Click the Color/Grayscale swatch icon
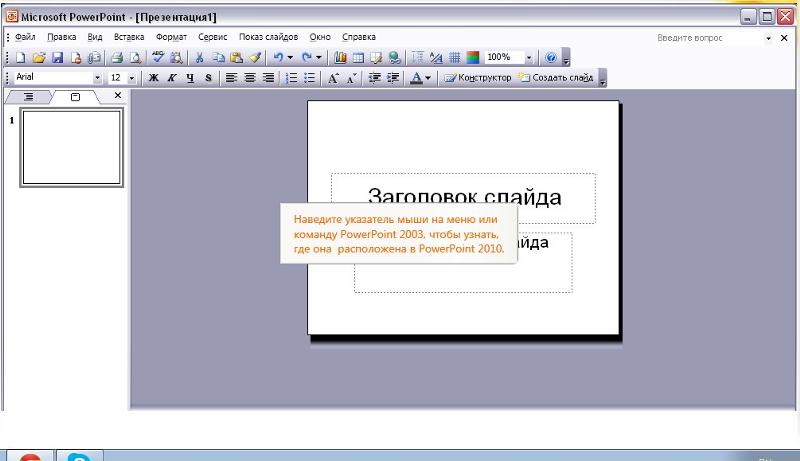 473,58
